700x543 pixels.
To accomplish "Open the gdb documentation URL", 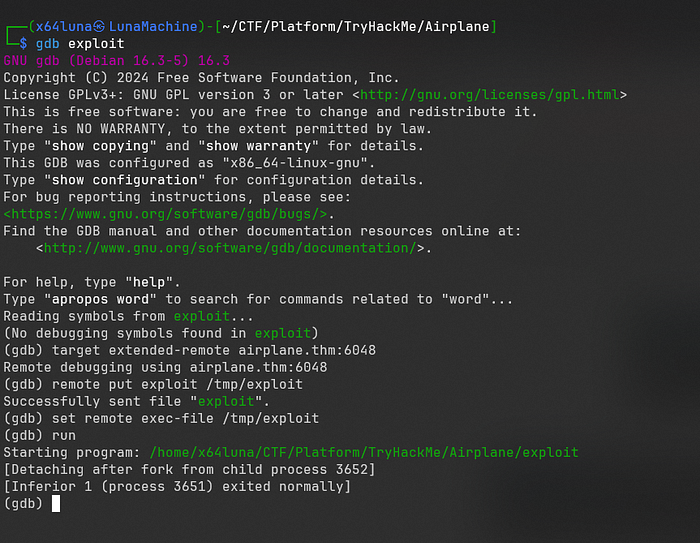I will coord(230,248).
